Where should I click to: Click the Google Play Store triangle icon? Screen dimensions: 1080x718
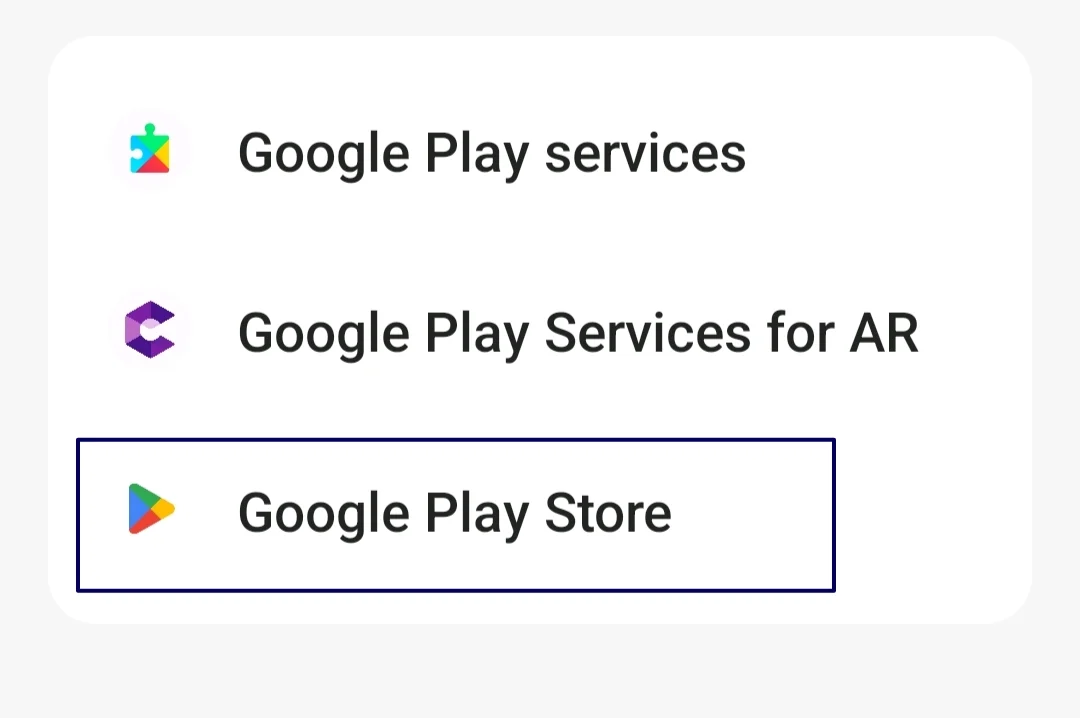tap(151, 509)
